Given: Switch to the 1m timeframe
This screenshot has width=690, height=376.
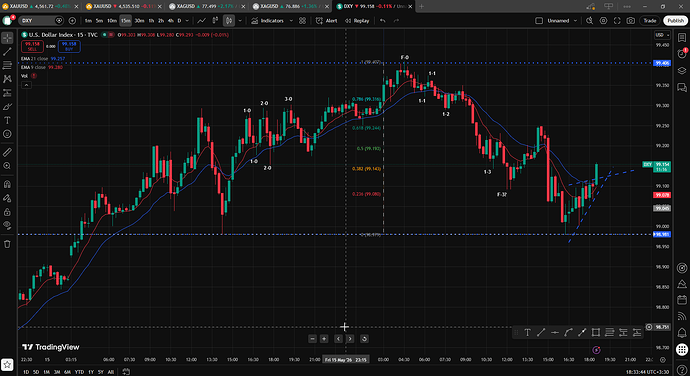Looking at the screenshot, I should (88, 21).
